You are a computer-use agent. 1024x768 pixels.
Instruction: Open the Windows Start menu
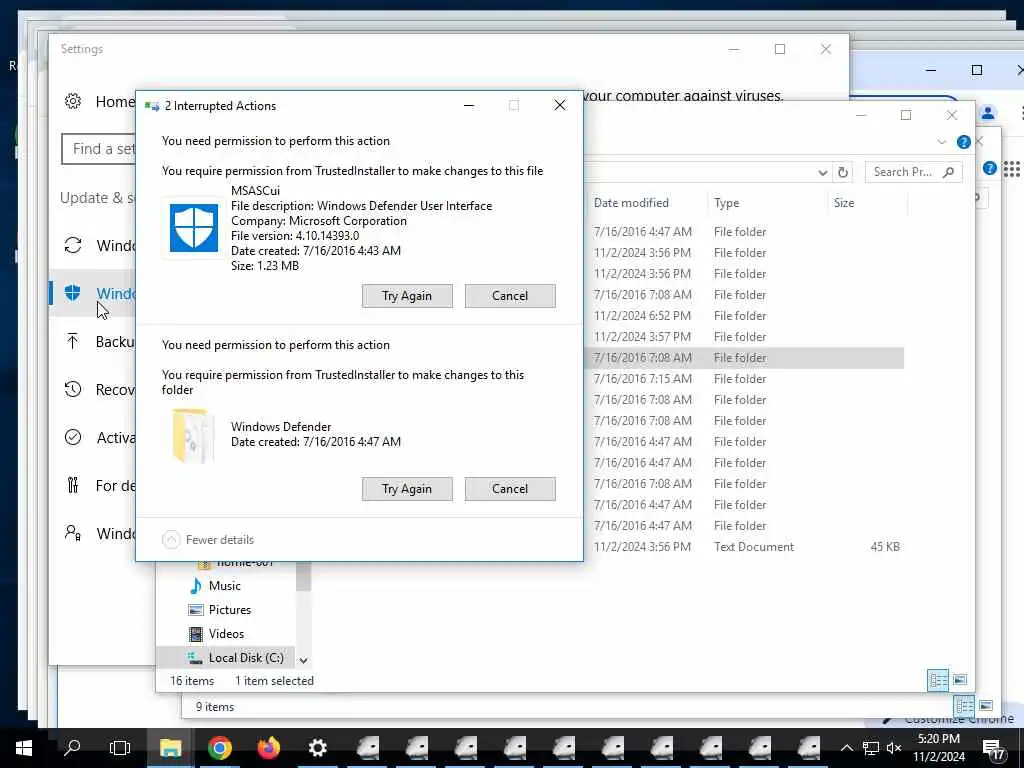coord(24,748)
